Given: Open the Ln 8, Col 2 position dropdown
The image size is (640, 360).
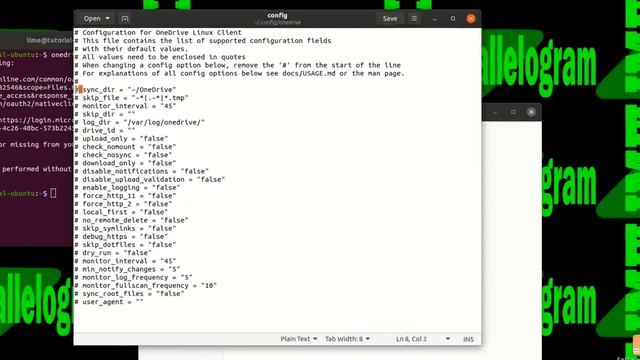Looking at the screenshot, I should point(423,339).
